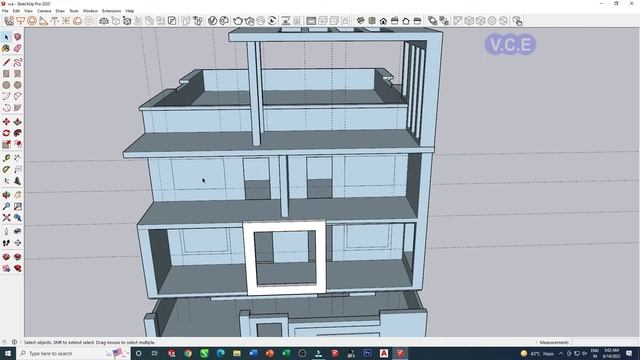This screenshot has height=360, width=640.
Task: Switch to Left view
Action: pyautogui.click(x=417, y=21)
